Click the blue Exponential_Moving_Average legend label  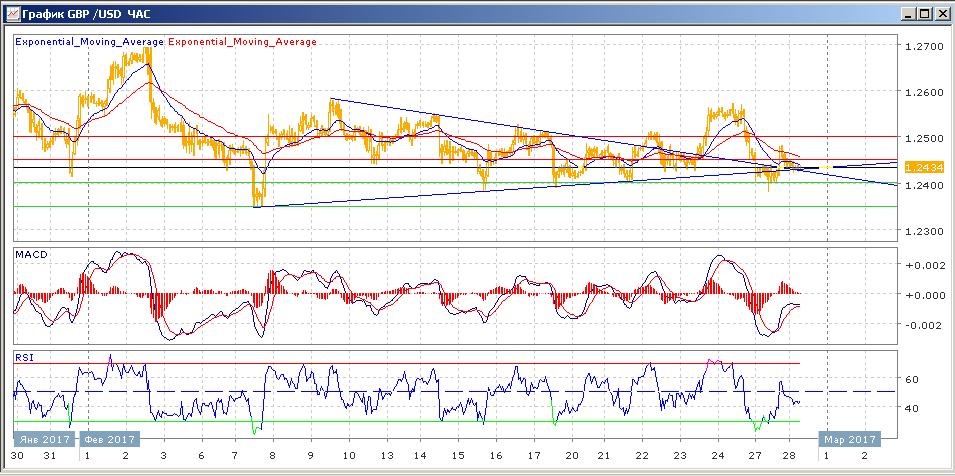pos(89,42)
